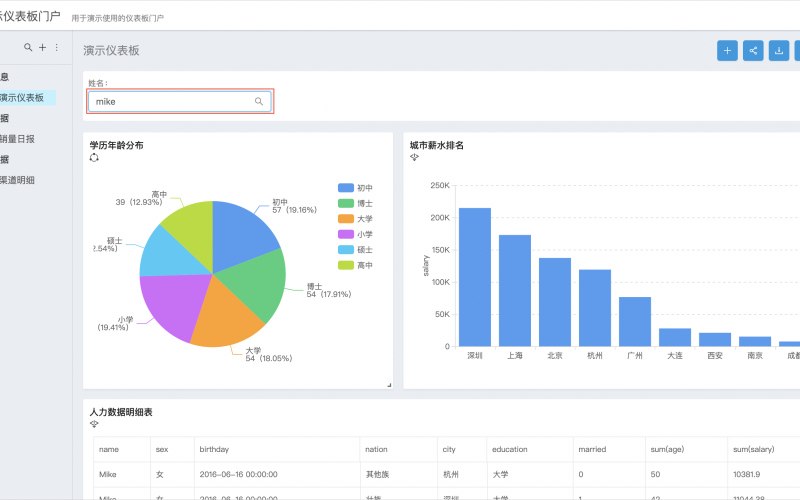
Task: Open the 销量日报 sidebar item
Action: tap(17, 139)
